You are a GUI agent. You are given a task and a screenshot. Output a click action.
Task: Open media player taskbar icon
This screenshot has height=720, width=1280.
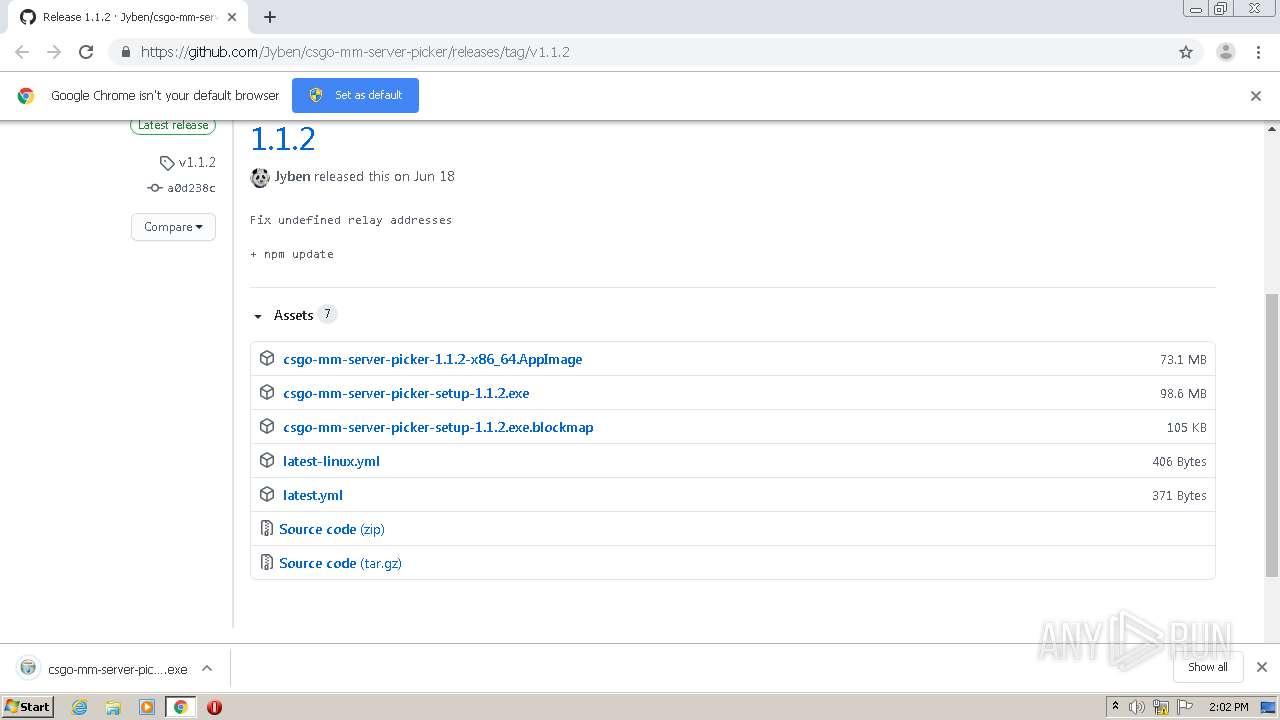(x=147, y=707)
